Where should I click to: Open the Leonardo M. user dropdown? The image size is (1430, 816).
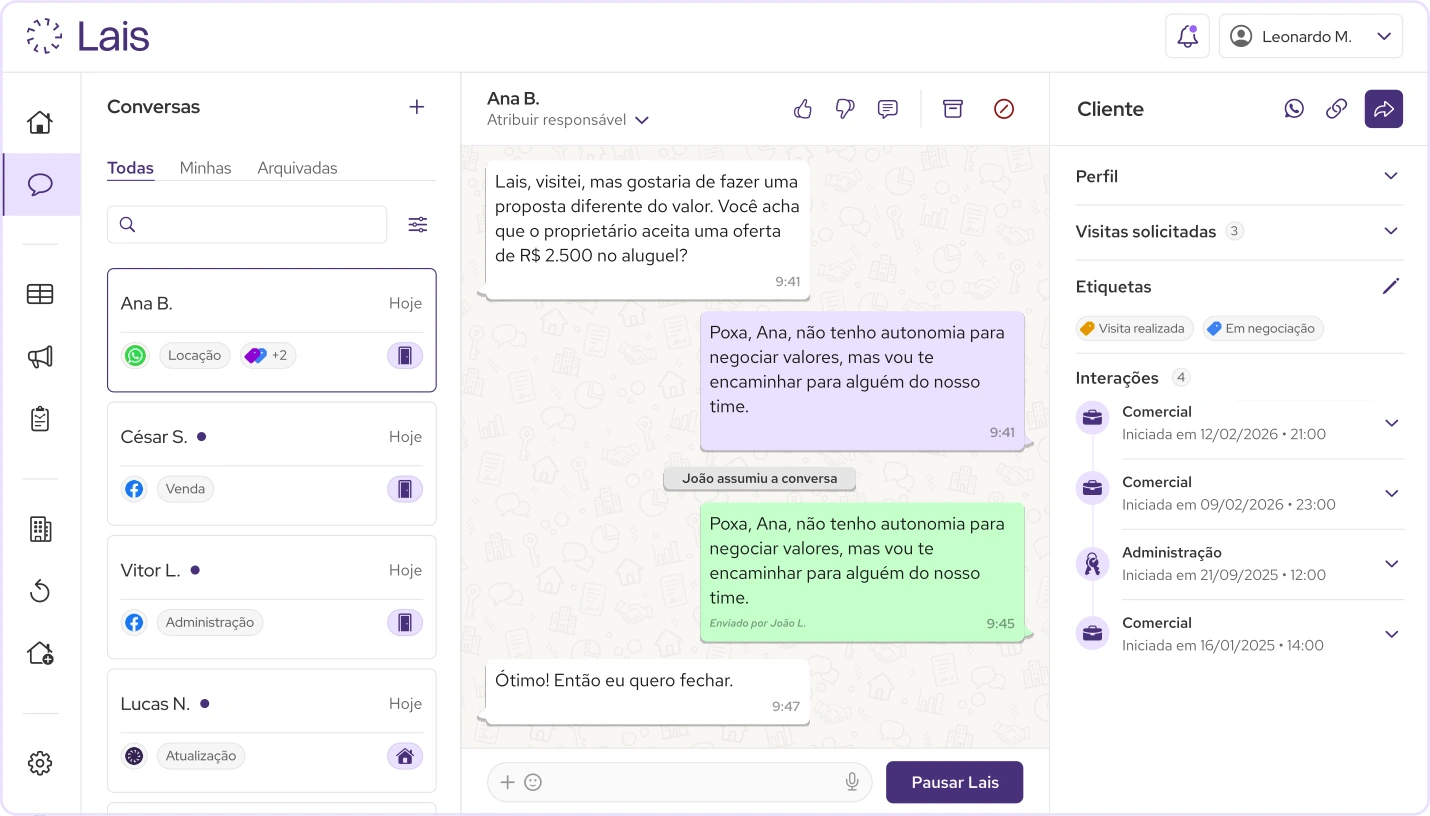pyautogui.click(x=1311, y=36)
